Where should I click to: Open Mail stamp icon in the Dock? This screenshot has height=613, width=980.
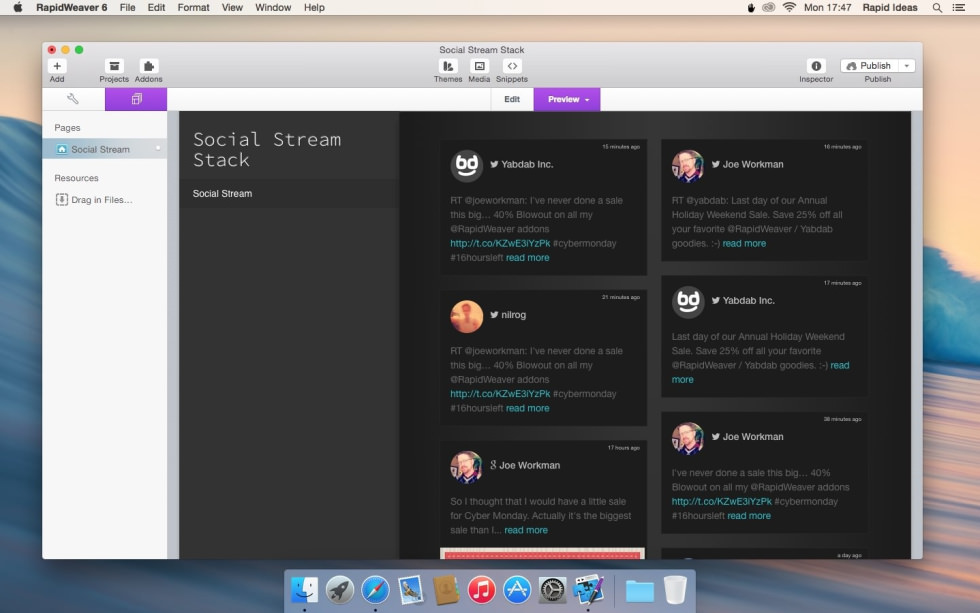[x=411, y=589]
